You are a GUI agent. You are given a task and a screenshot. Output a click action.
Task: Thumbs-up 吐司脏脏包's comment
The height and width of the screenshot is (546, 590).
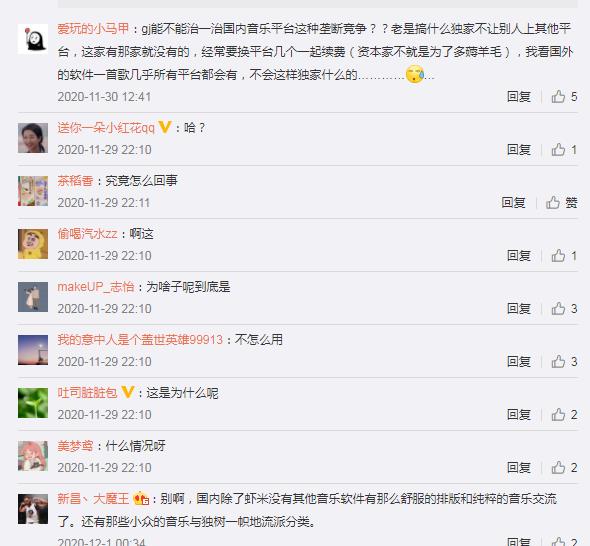tap(564, 415)
